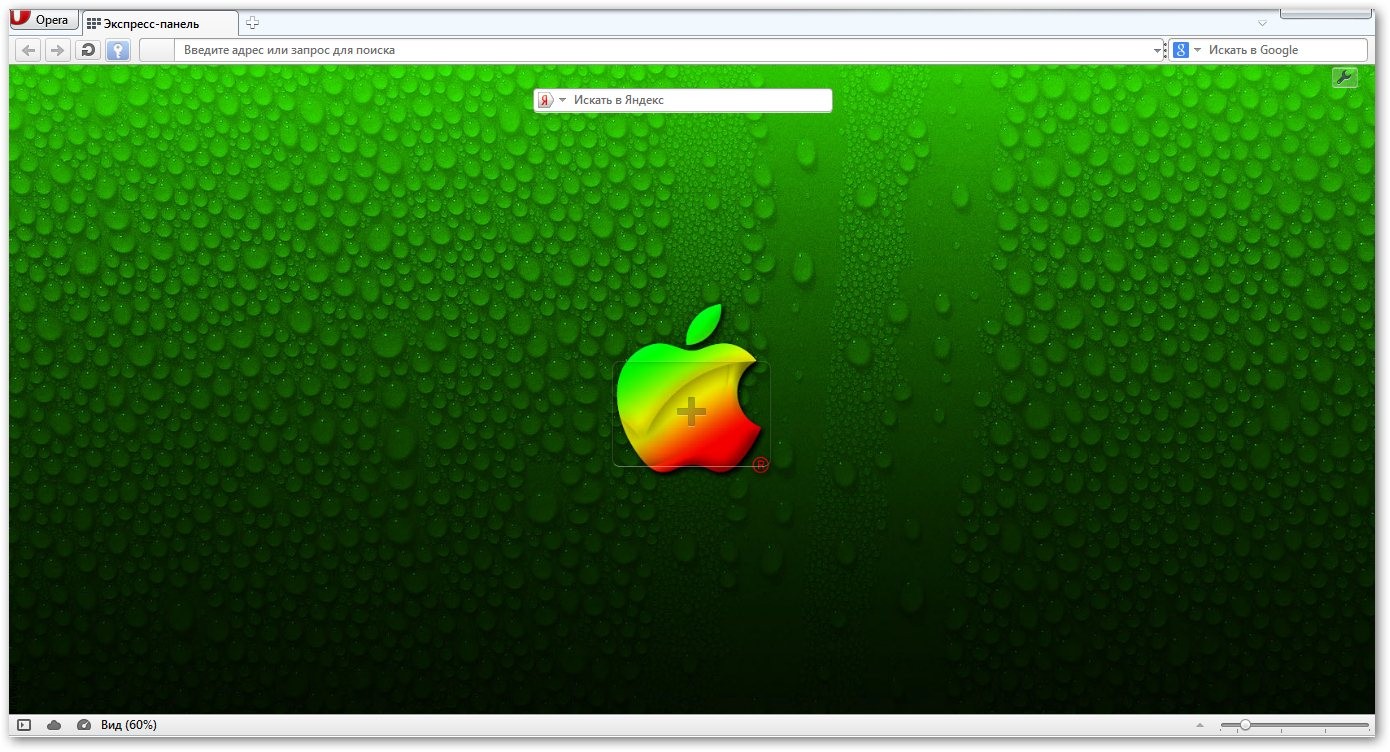Viewport: 1390px width, 752px height.
Task: Click the Вид (60%) zoom label
Action: click(x=129, y=725)
